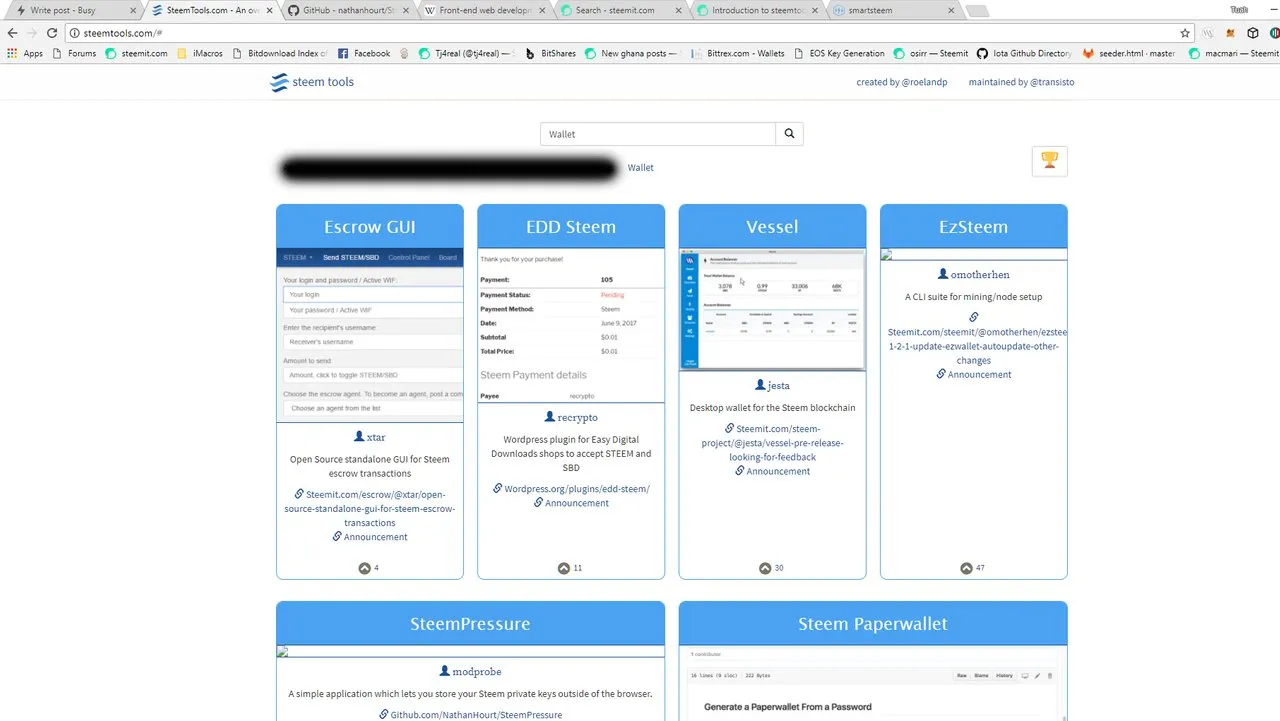Close the Write post - Busy tab

pyautogui.click(x=133, y=10)
